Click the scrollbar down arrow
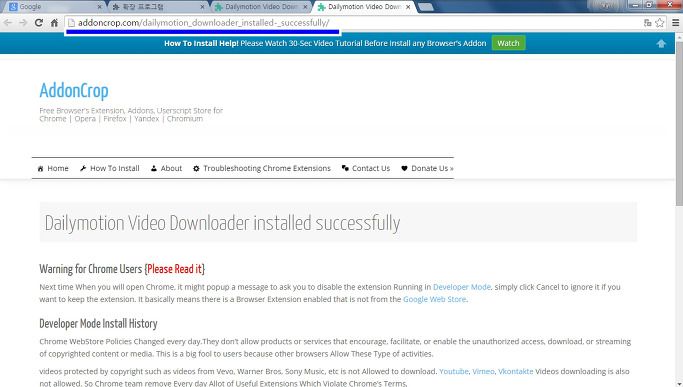This screenshot has height=387, width=683. pos(679,383)
